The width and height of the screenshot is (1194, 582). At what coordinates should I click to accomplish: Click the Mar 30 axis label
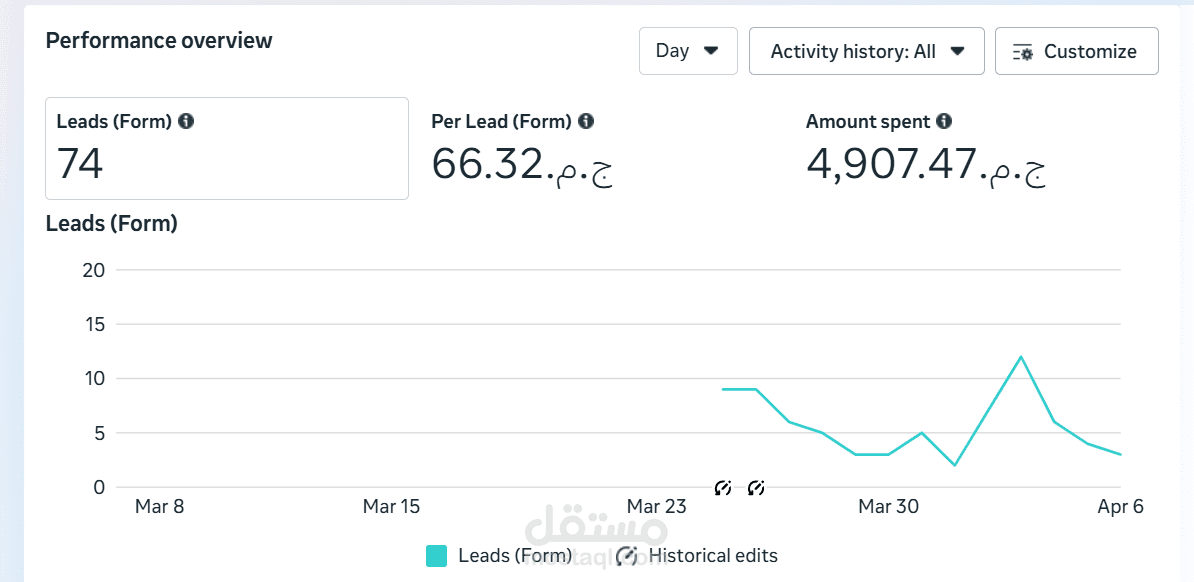coord(888,506)
